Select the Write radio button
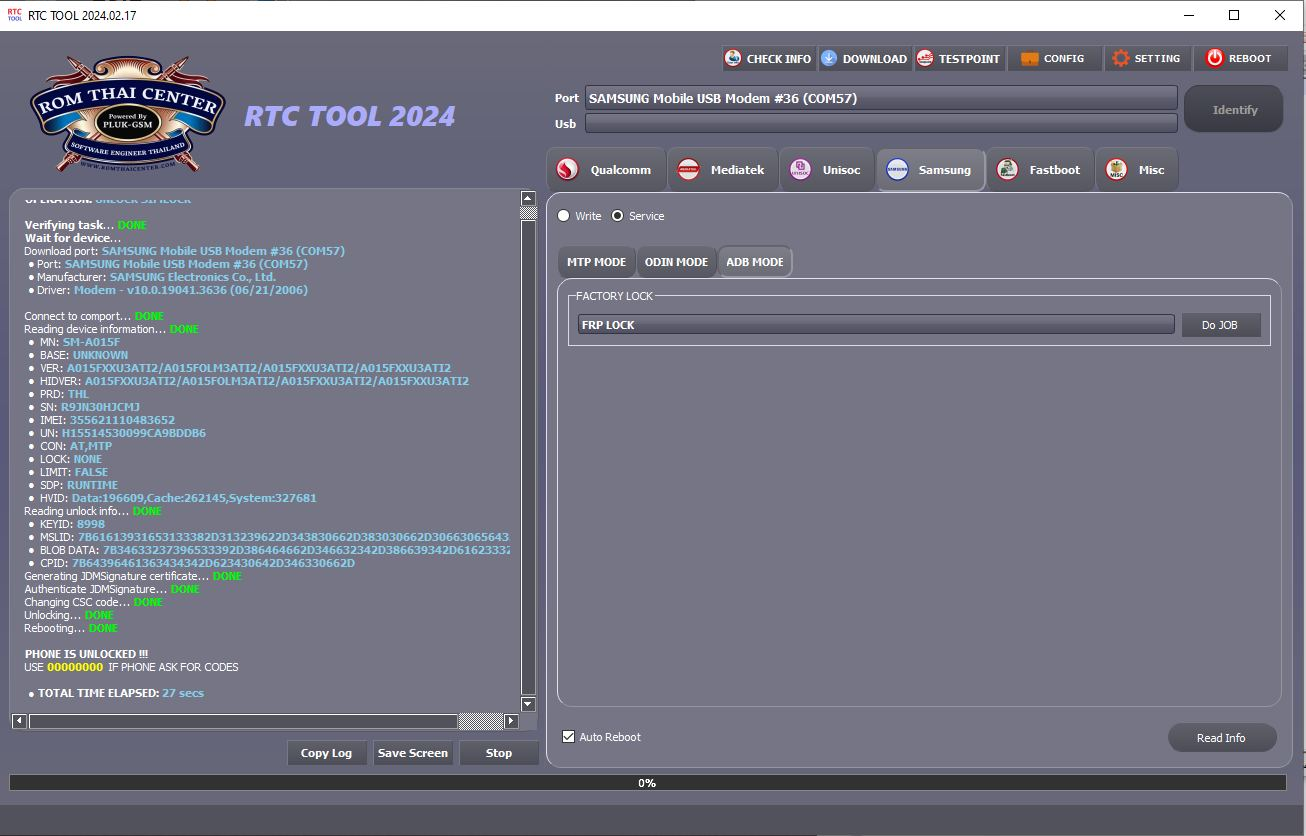This screenshot has height=836, width=1306. coord(564,216)
